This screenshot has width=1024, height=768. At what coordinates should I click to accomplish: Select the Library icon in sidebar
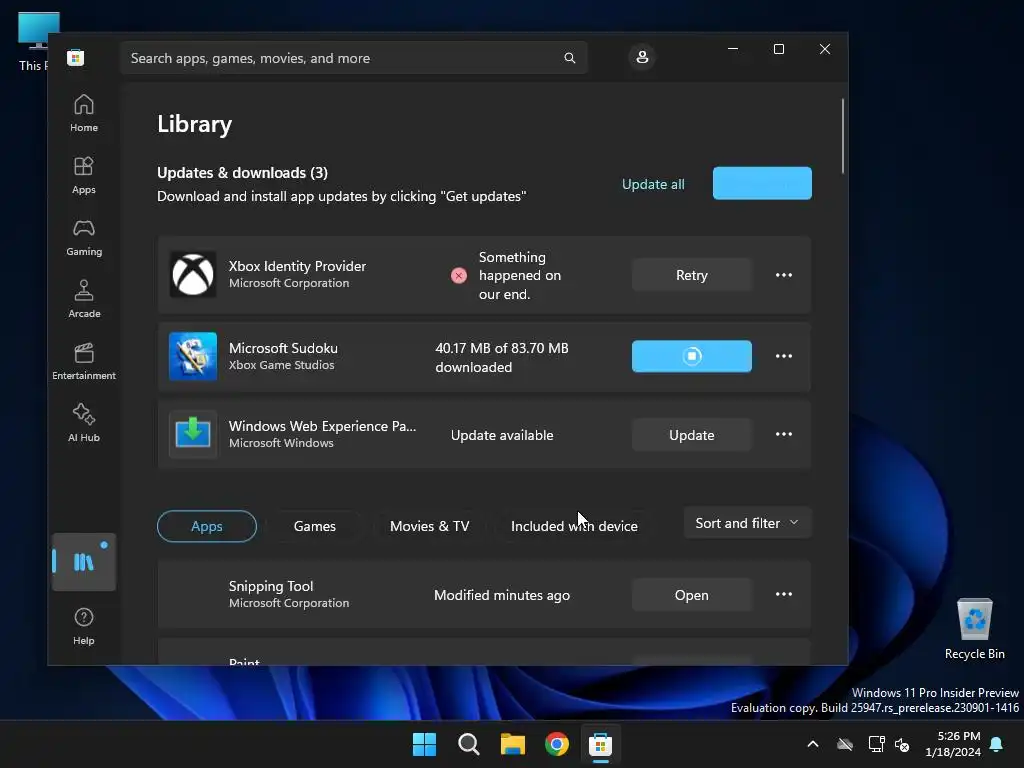pos(84,562)
